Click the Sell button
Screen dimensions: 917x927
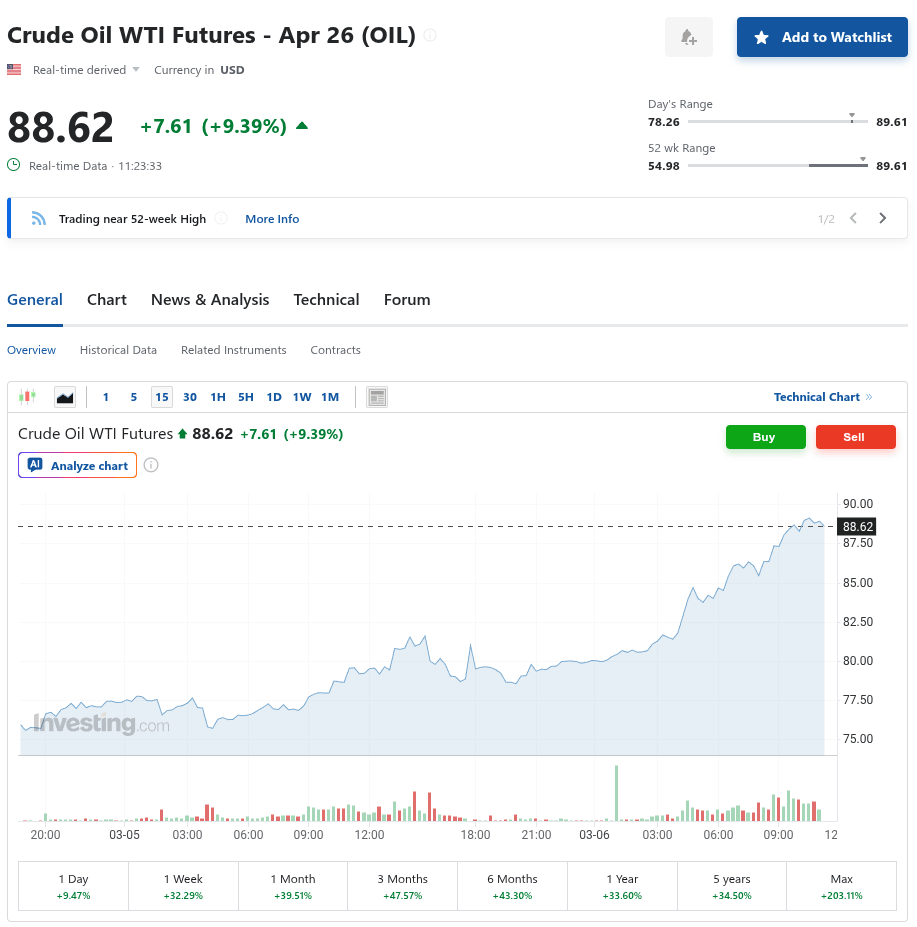point(856,437)
